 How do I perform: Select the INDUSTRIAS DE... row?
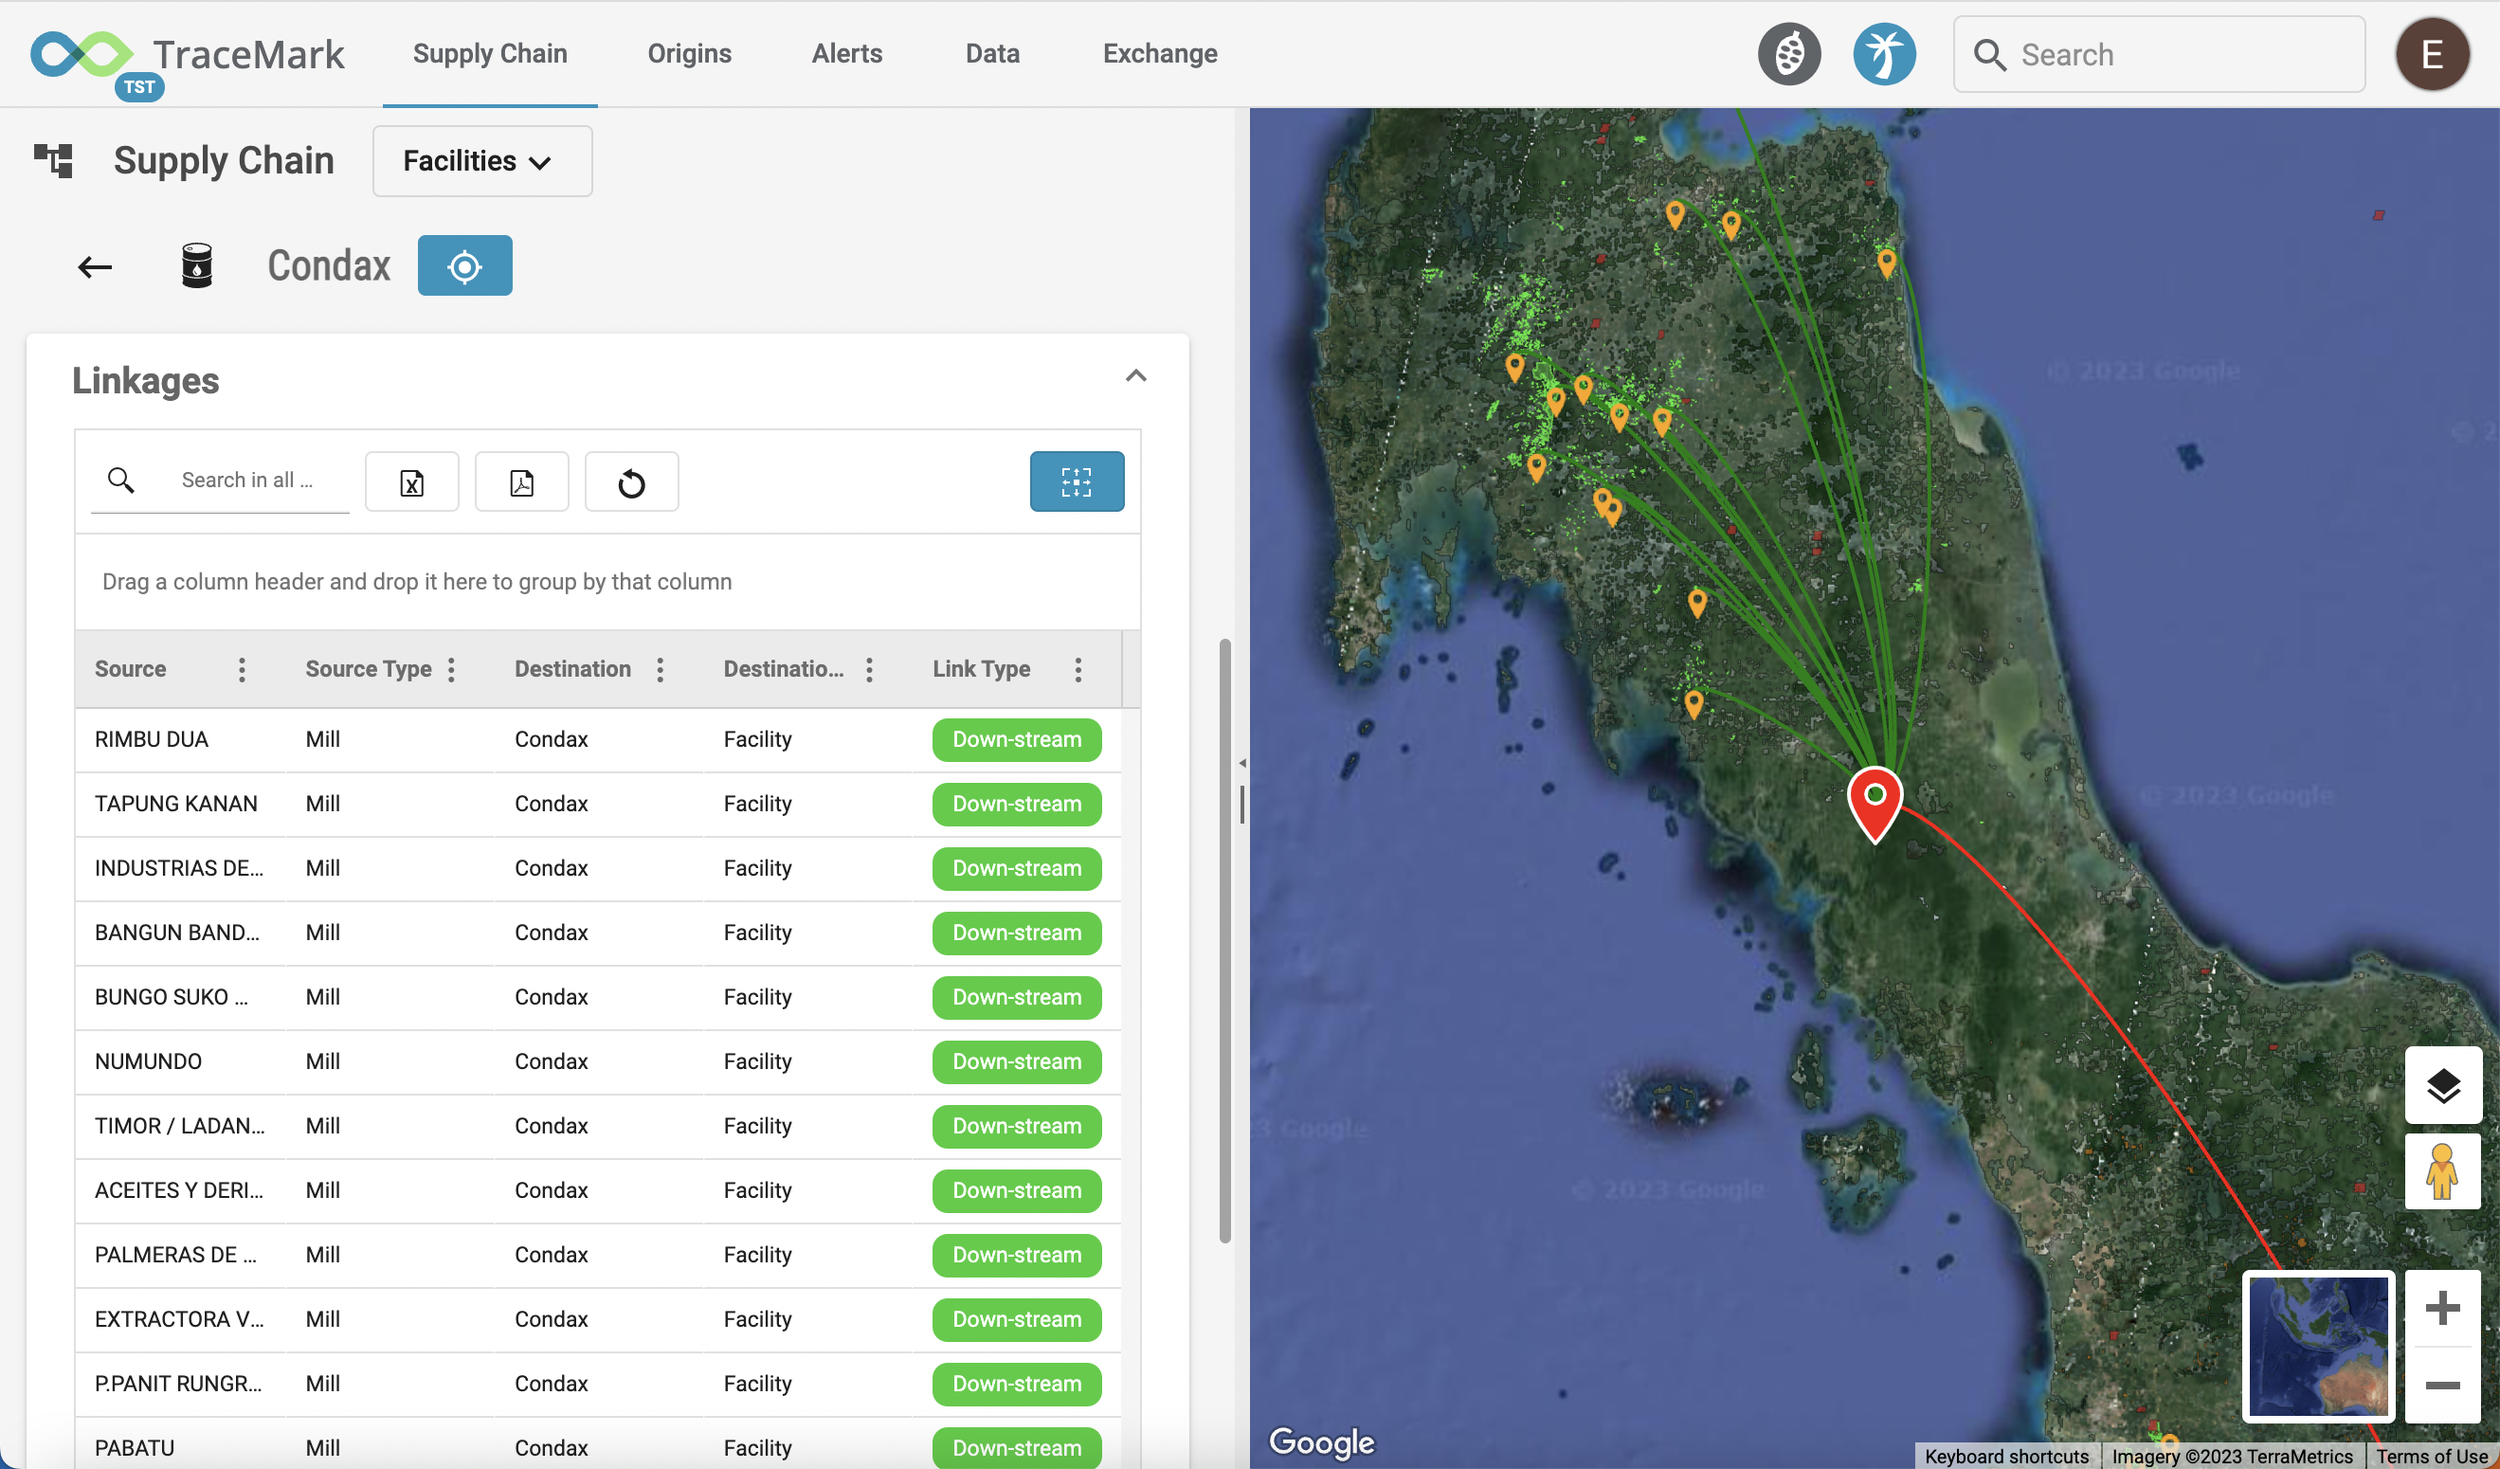coord(598,869)
